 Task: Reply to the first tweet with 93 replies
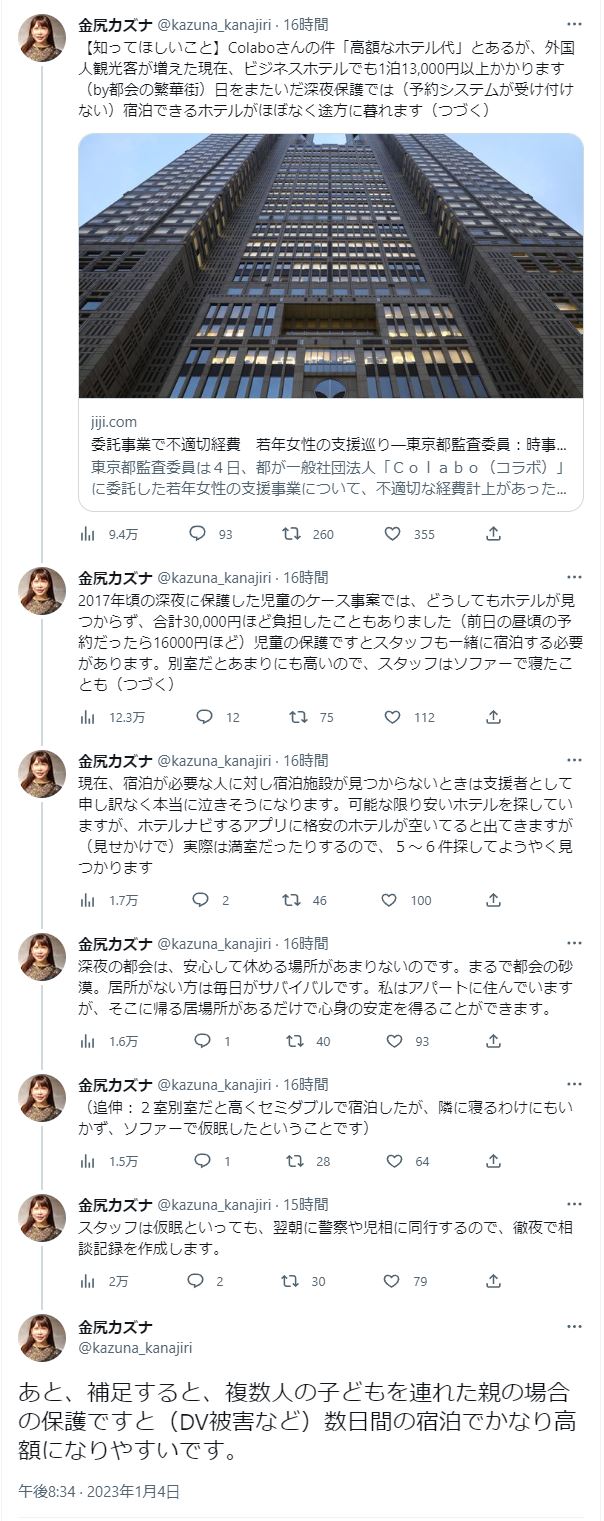click(x=197, y=534)
